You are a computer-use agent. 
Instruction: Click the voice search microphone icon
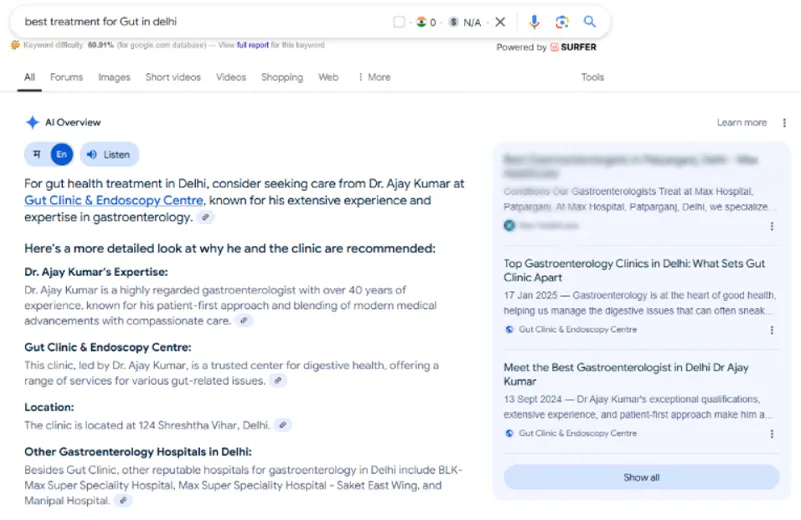535,21
